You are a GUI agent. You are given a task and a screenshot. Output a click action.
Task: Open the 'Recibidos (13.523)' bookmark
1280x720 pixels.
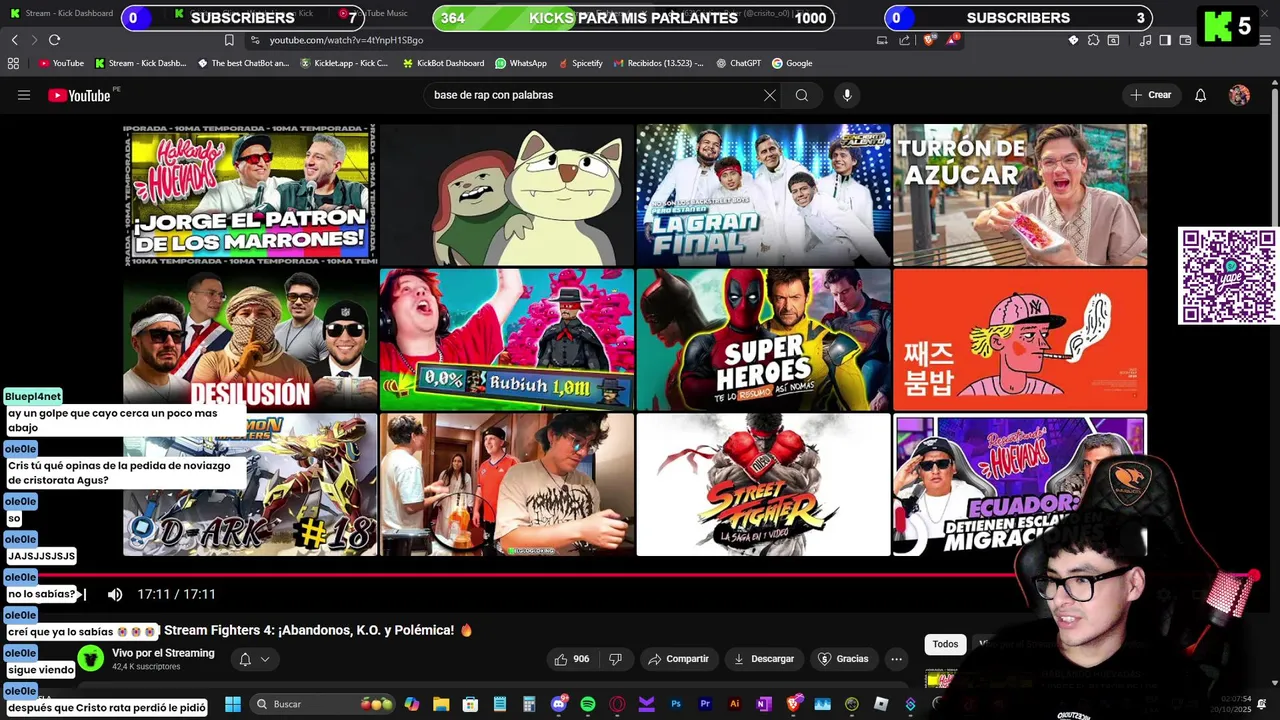658,63
